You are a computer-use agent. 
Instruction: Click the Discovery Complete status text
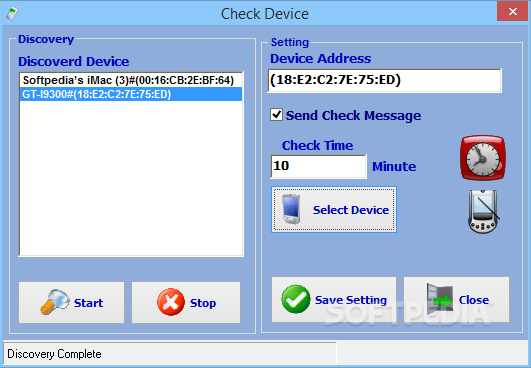point(54,354)
